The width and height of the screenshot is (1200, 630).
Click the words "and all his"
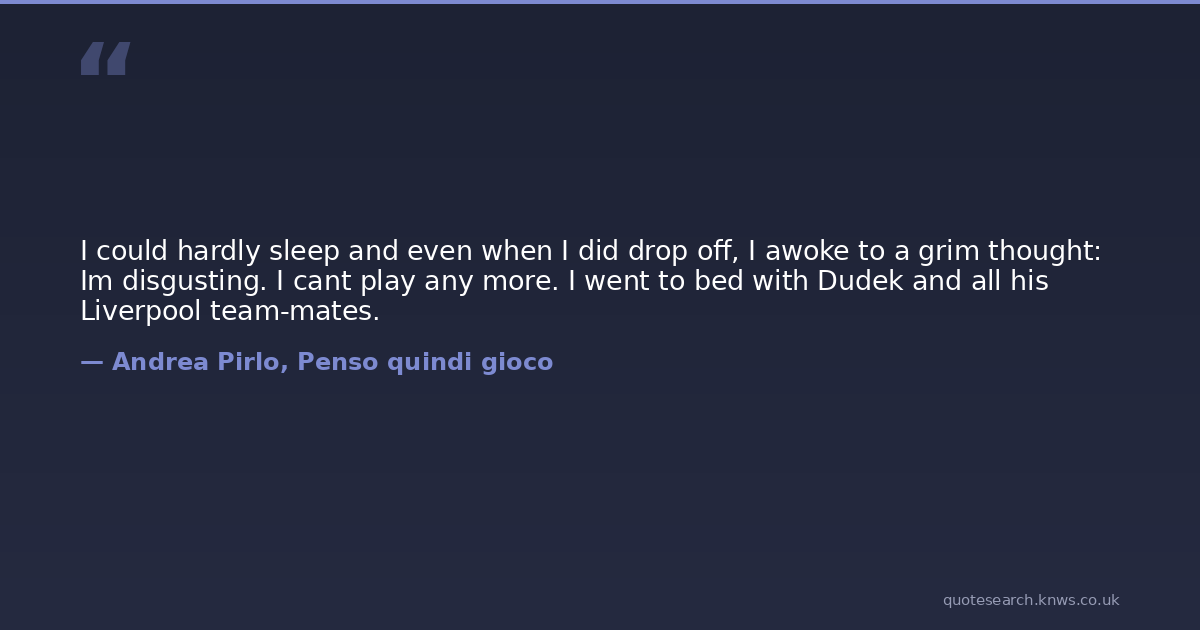[x=980, y=281]
